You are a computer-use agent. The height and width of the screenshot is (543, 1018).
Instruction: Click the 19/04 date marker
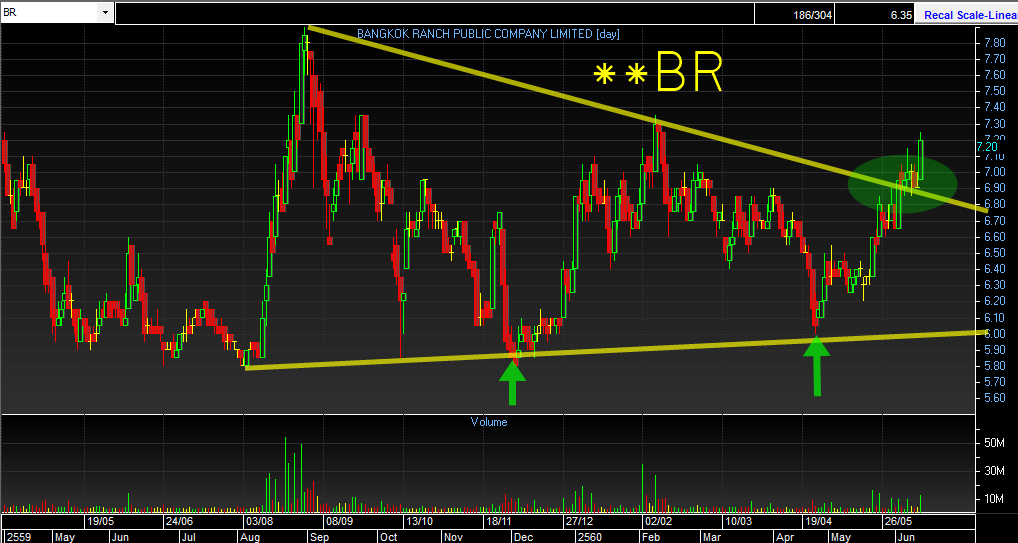(818, 522)
